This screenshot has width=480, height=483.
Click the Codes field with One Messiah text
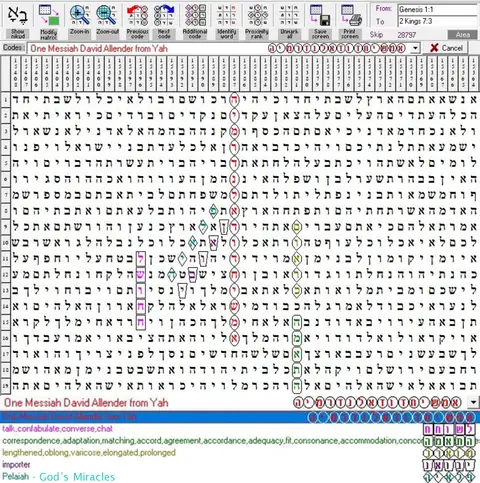coord(218,48)
